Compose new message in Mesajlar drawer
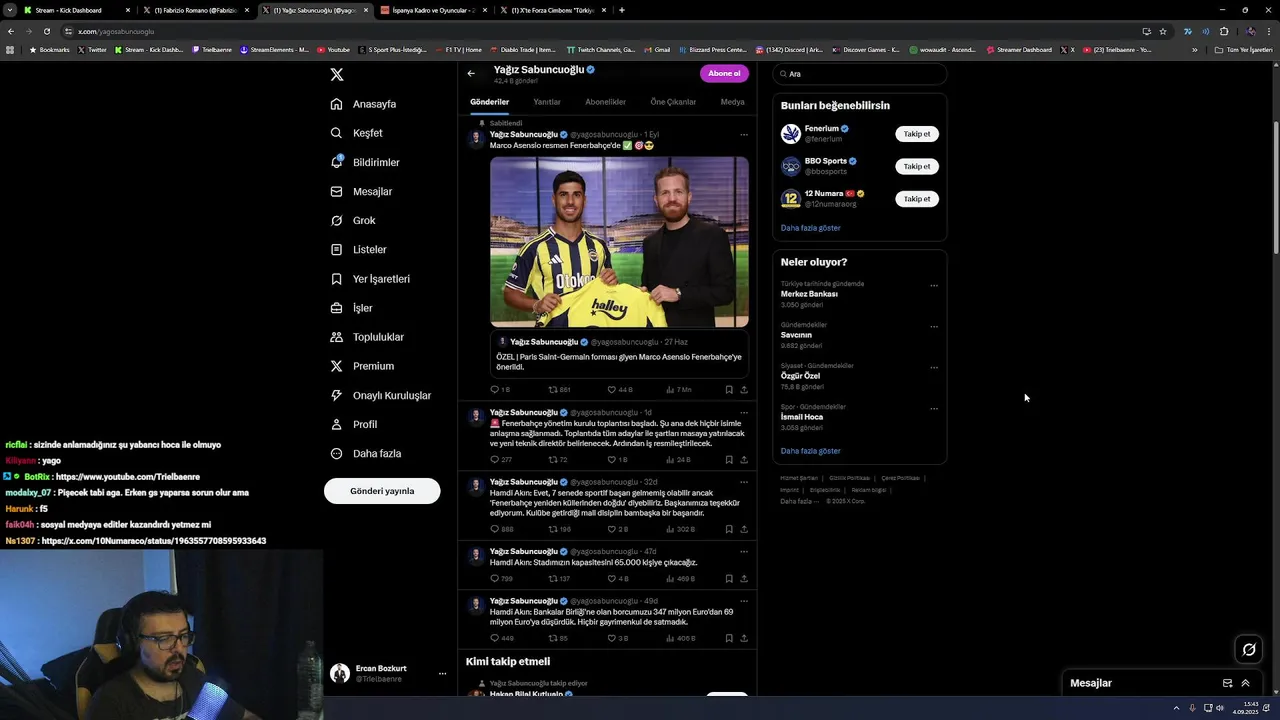 click(x=1227, y=683)
